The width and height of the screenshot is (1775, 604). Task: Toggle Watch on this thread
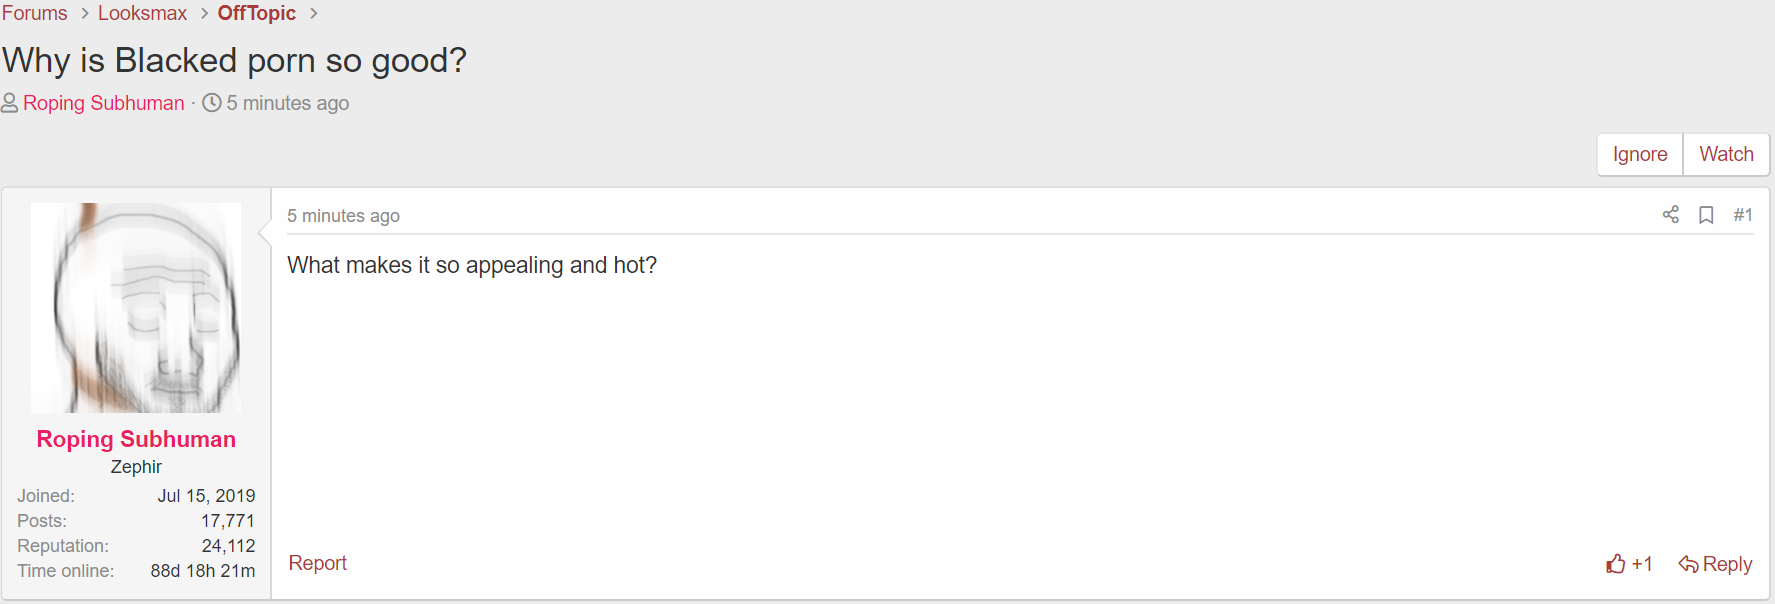pyautogui.click(x=1726, y=154)
